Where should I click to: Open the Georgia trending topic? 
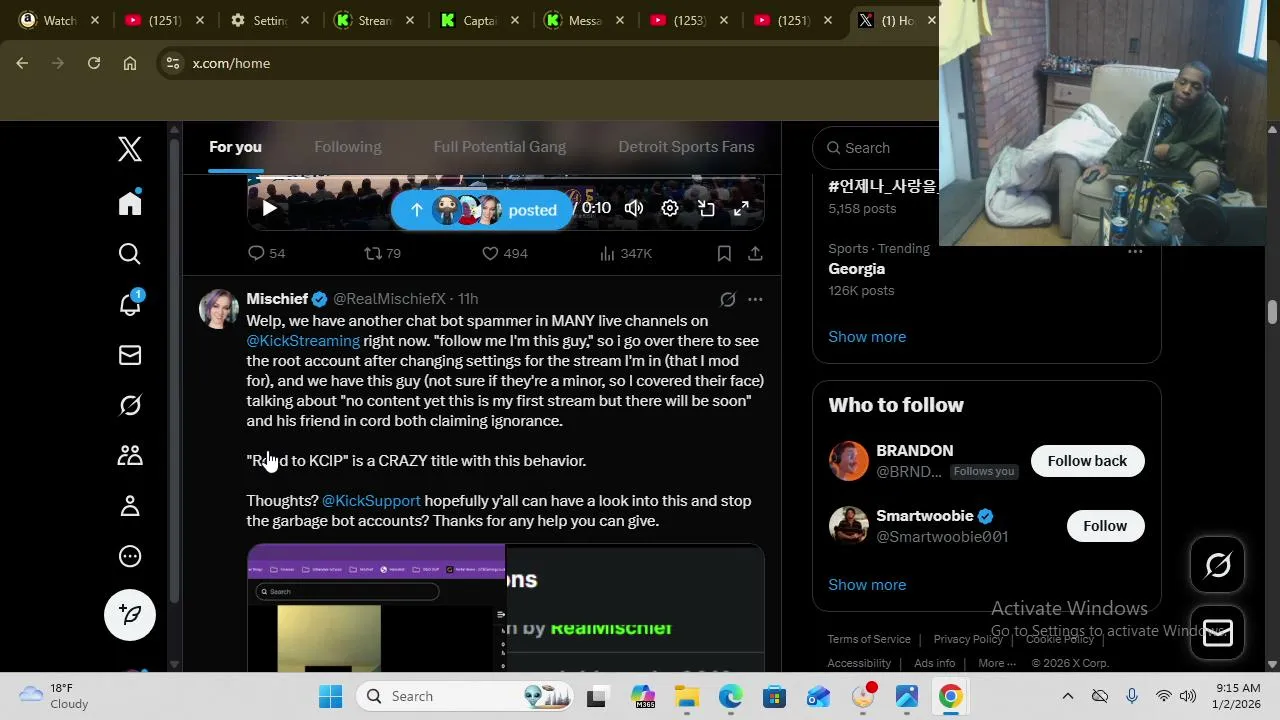(857, 269)
